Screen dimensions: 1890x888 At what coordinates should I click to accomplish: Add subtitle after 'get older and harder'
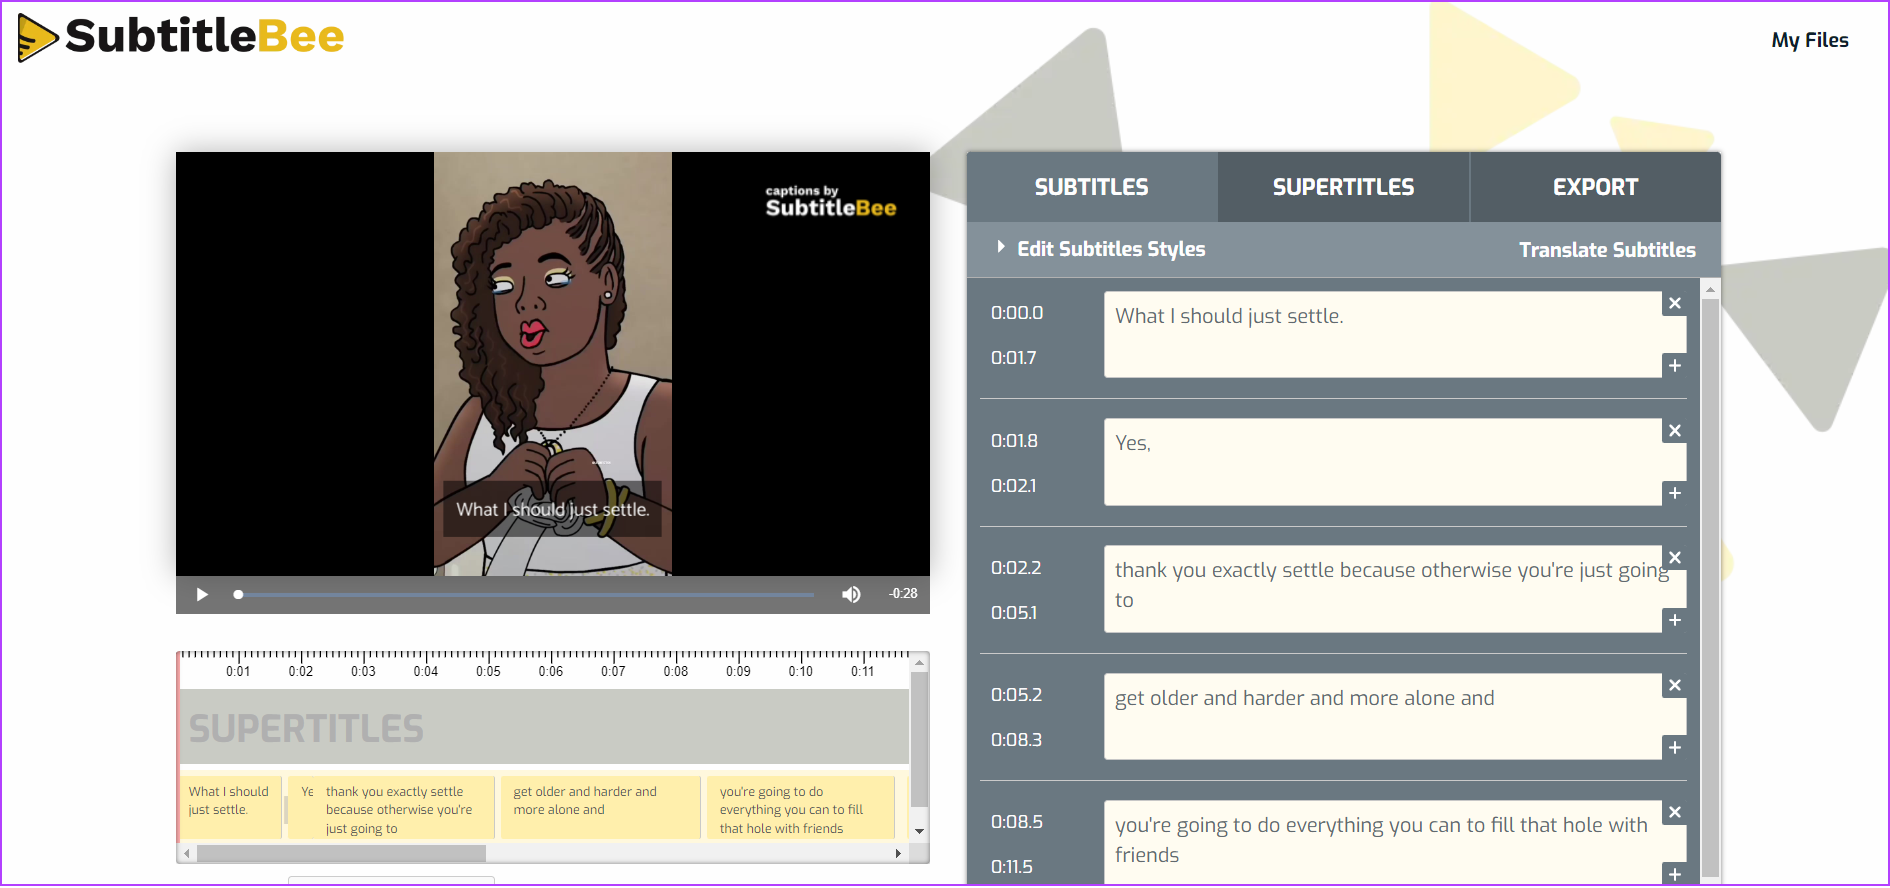pyautogui.click(x=1675, y=747)
